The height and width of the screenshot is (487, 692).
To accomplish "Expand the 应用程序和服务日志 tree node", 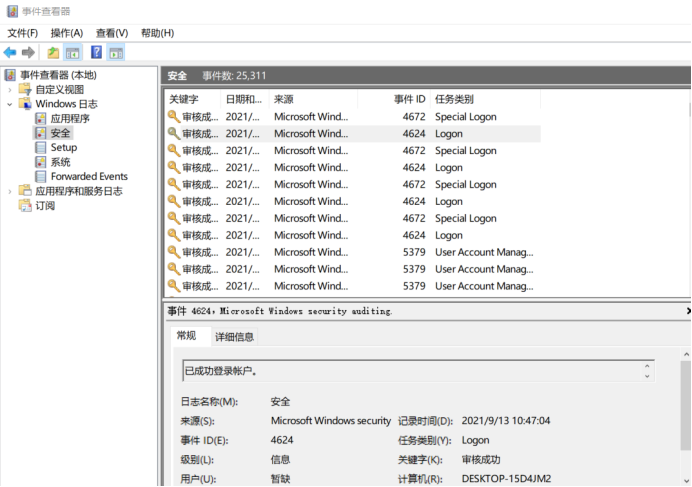I will pos(10,191).
